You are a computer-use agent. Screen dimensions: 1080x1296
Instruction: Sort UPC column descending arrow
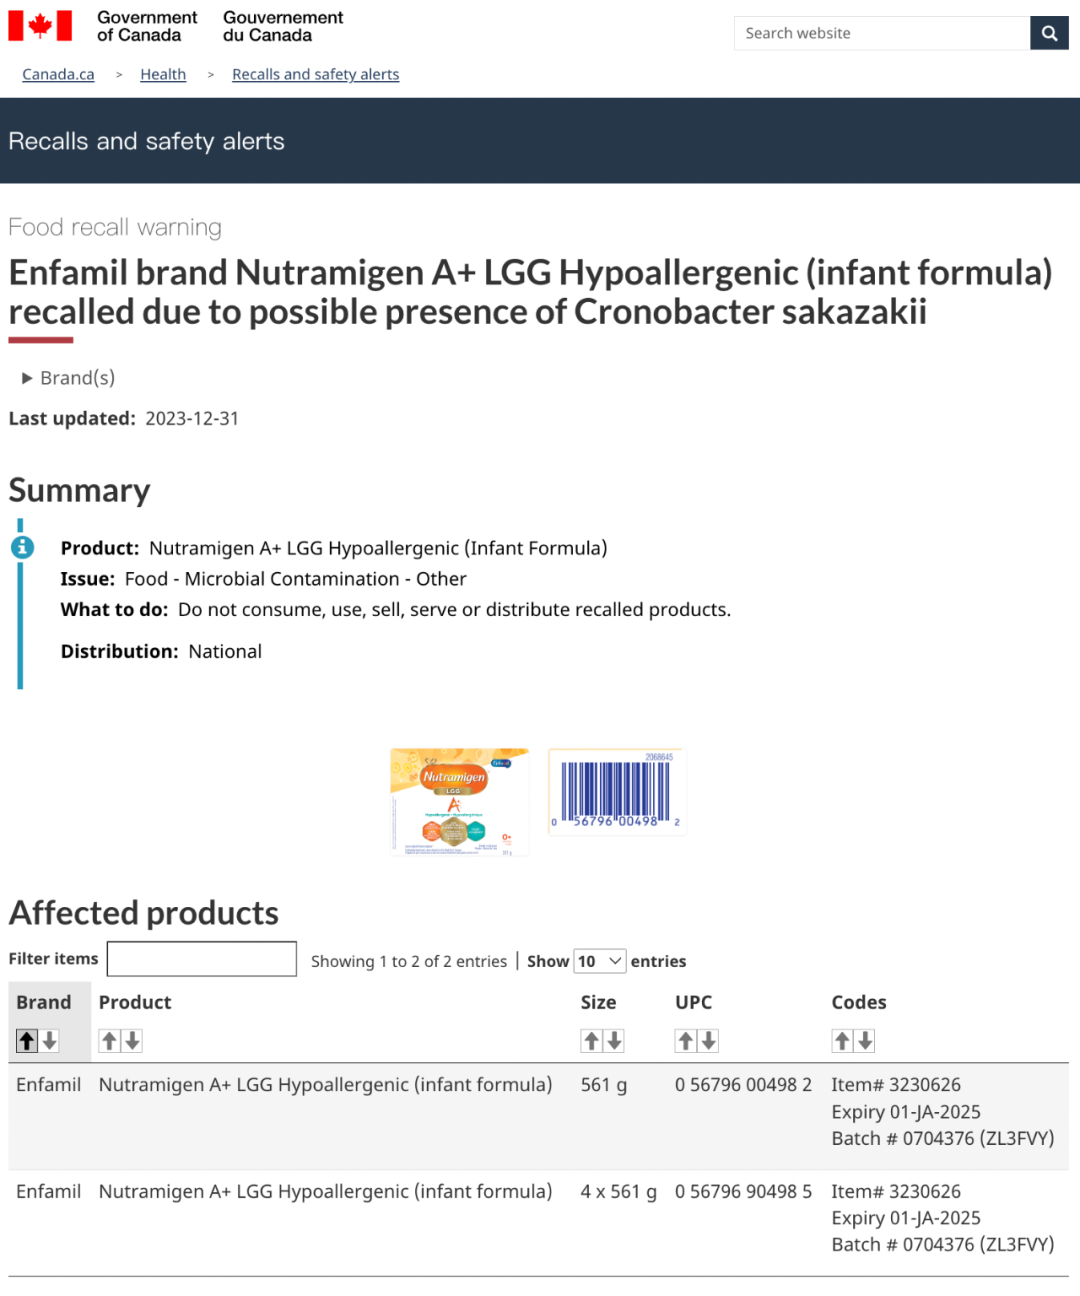(709, 1041)
